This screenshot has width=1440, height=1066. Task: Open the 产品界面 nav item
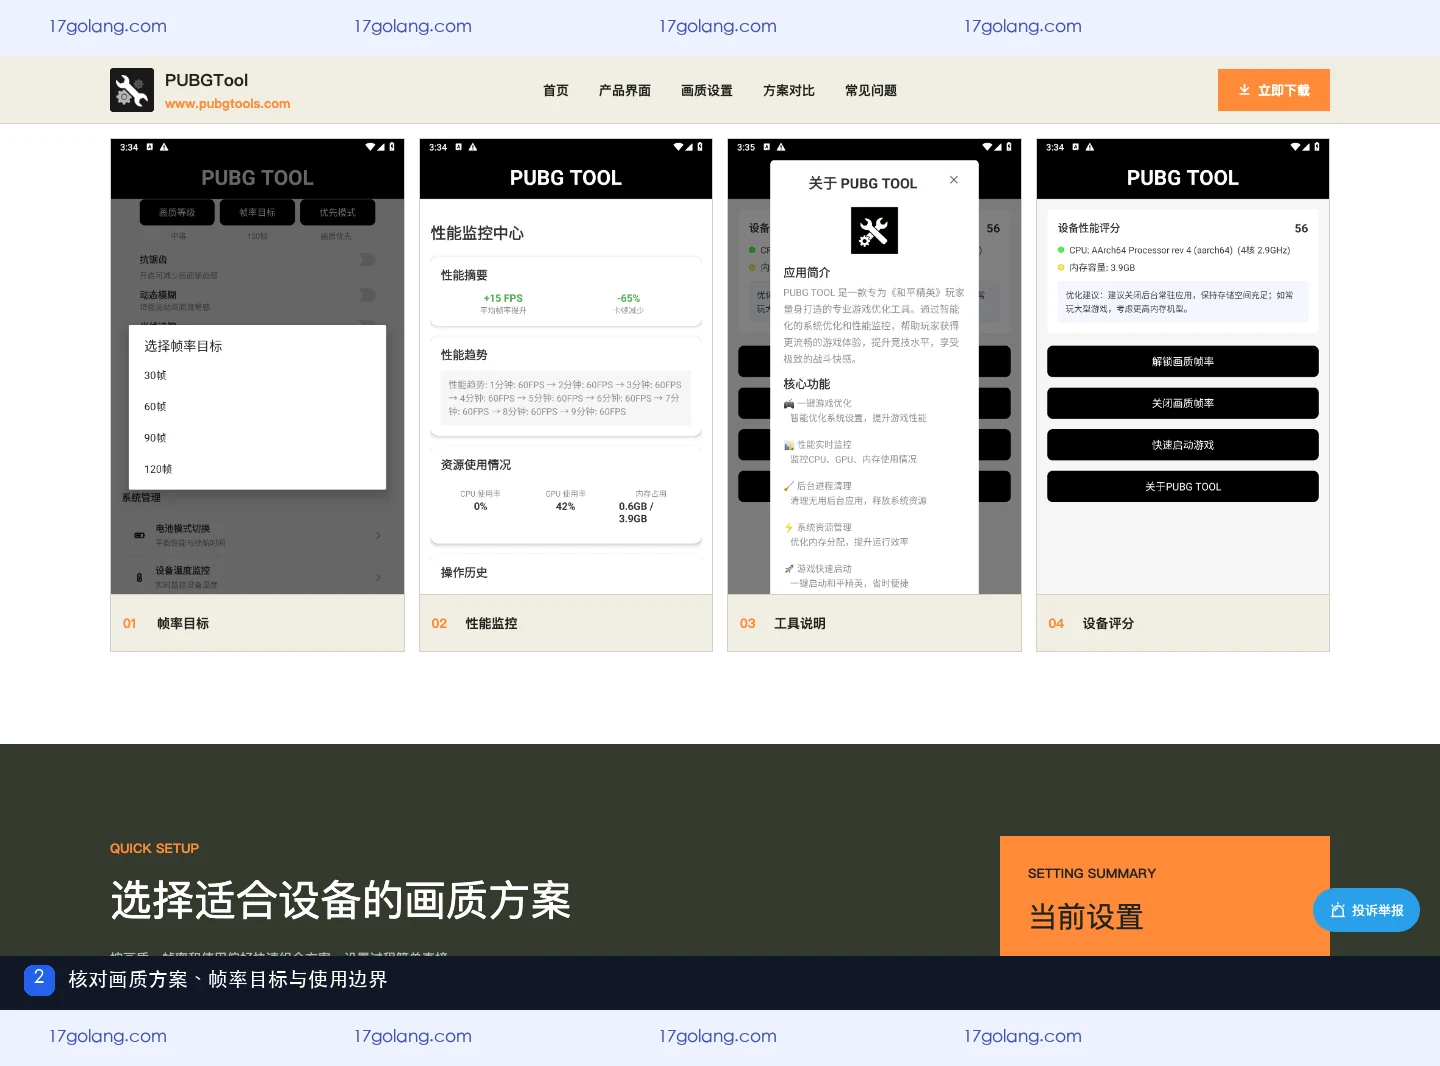[625, 90]
